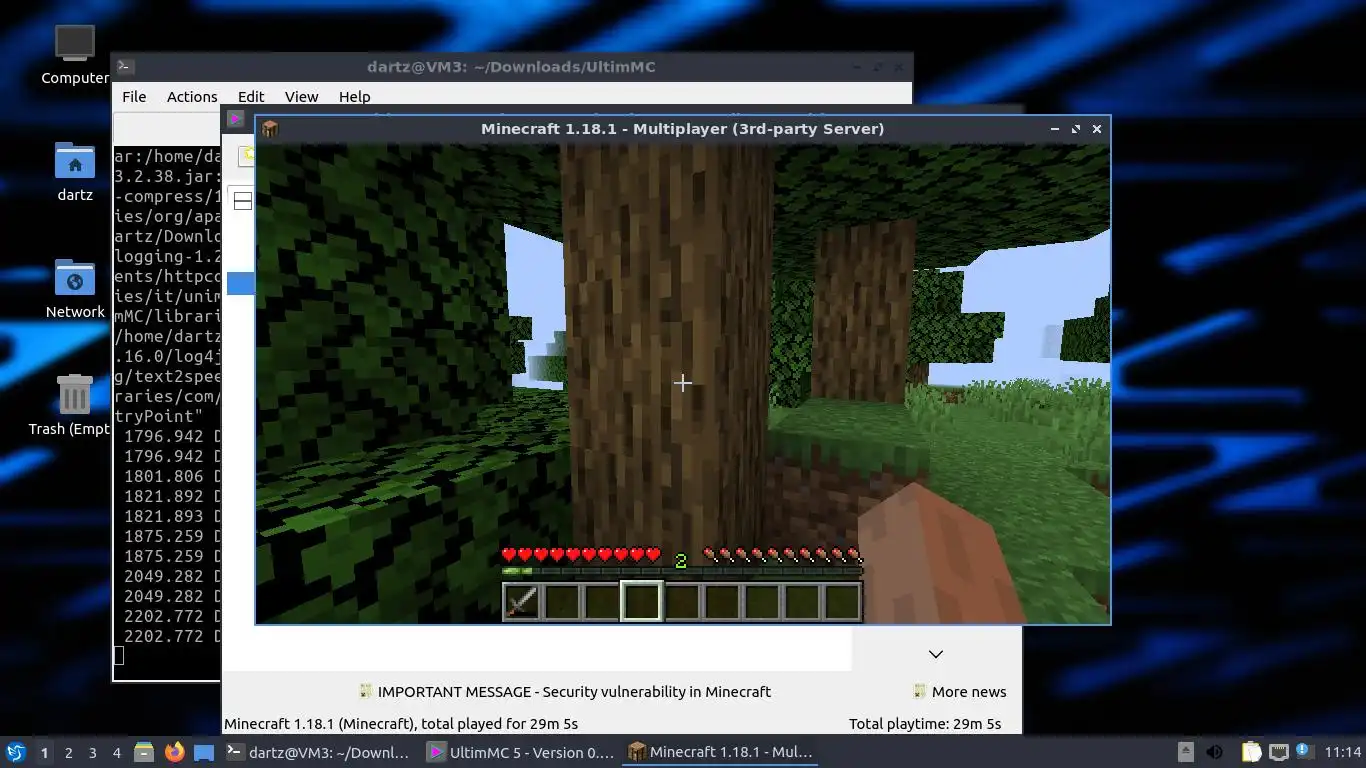Select the sword in the first hotbar slot

point(521,602)
